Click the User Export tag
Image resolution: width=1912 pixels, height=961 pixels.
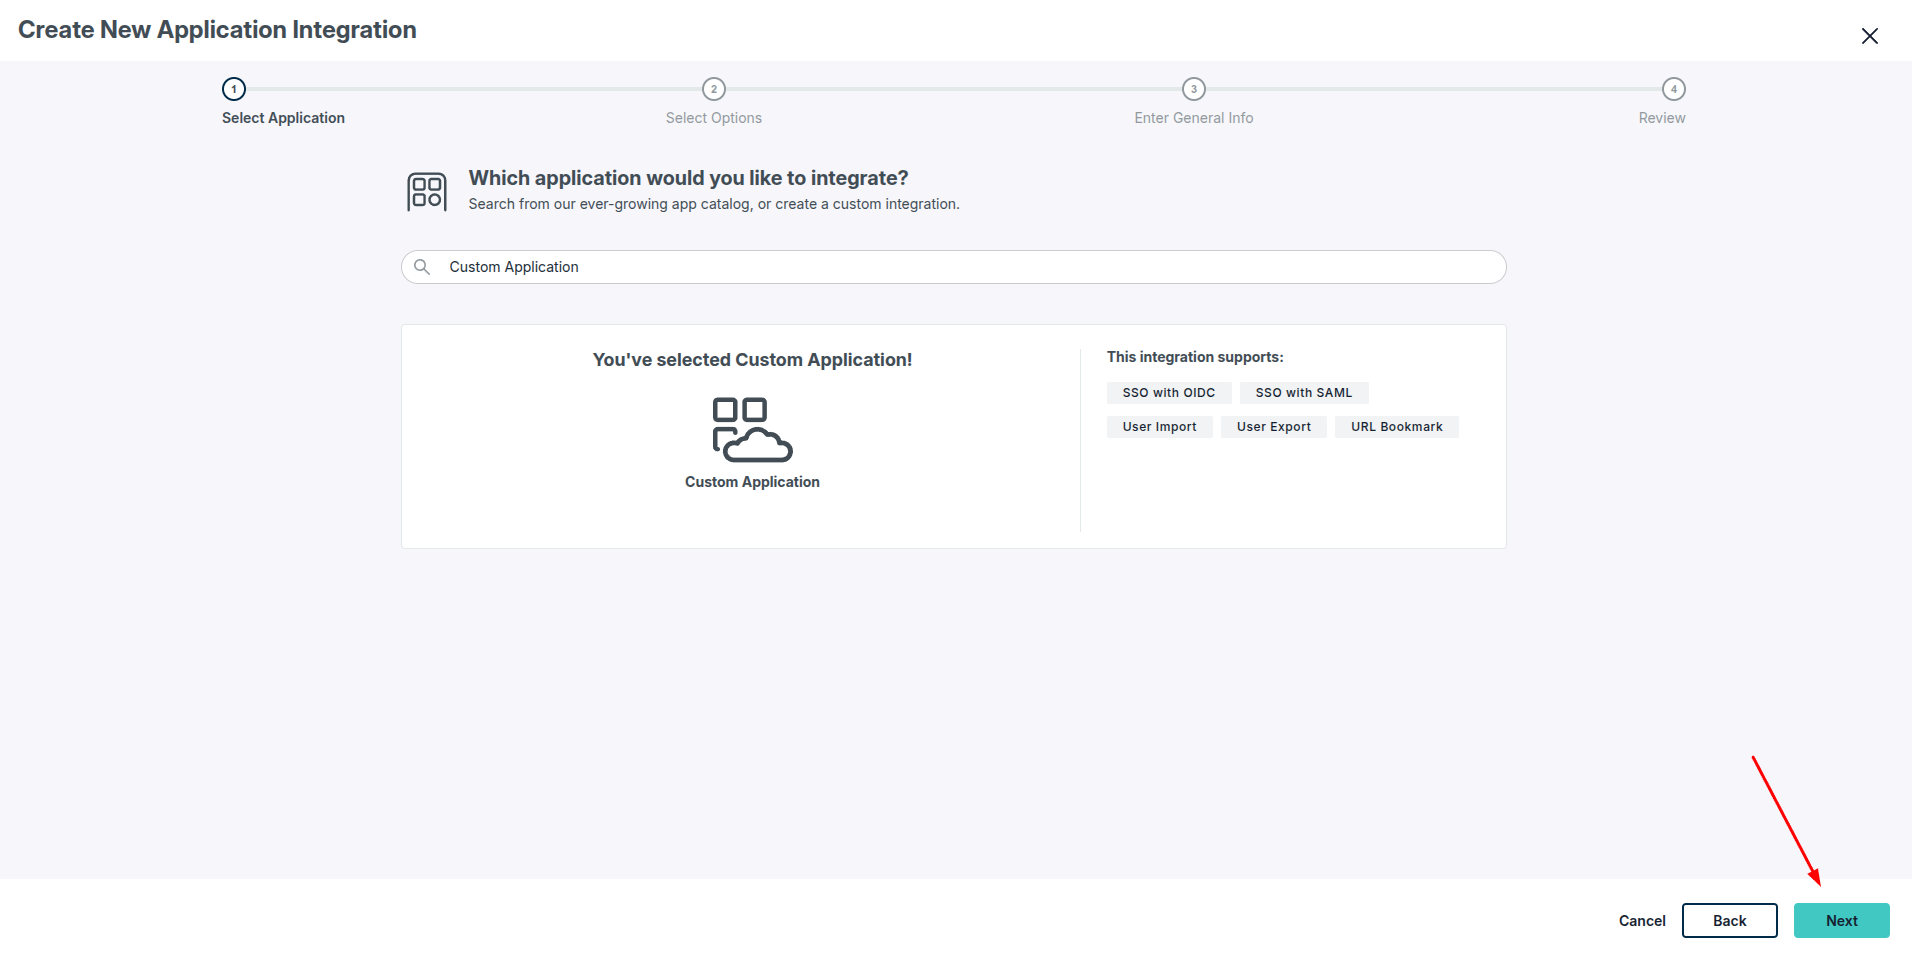(x=1274, y=427)
